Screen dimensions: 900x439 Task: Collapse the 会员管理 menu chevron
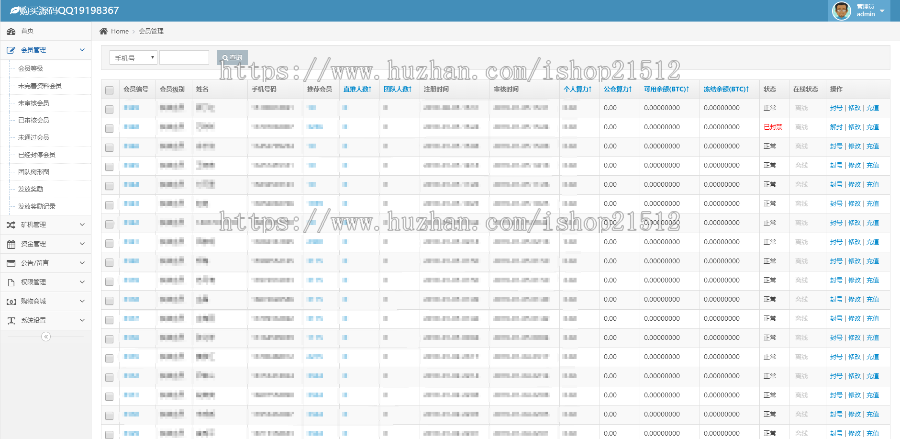[x=82, y=50]
